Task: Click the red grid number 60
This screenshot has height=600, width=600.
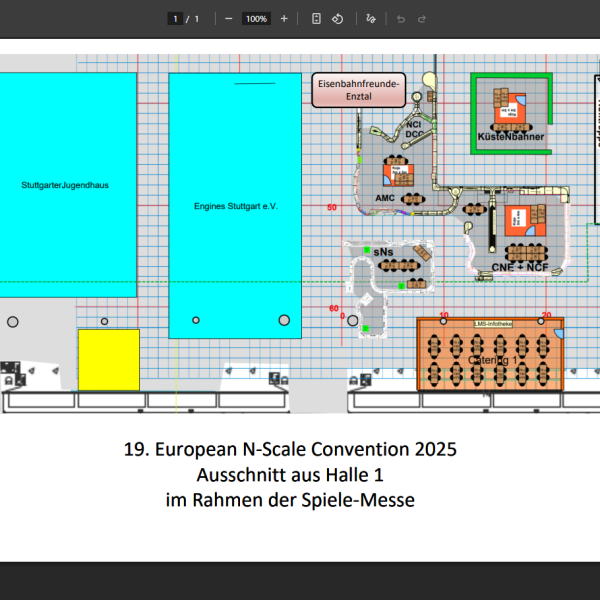Action: click(x=334, y=308)
